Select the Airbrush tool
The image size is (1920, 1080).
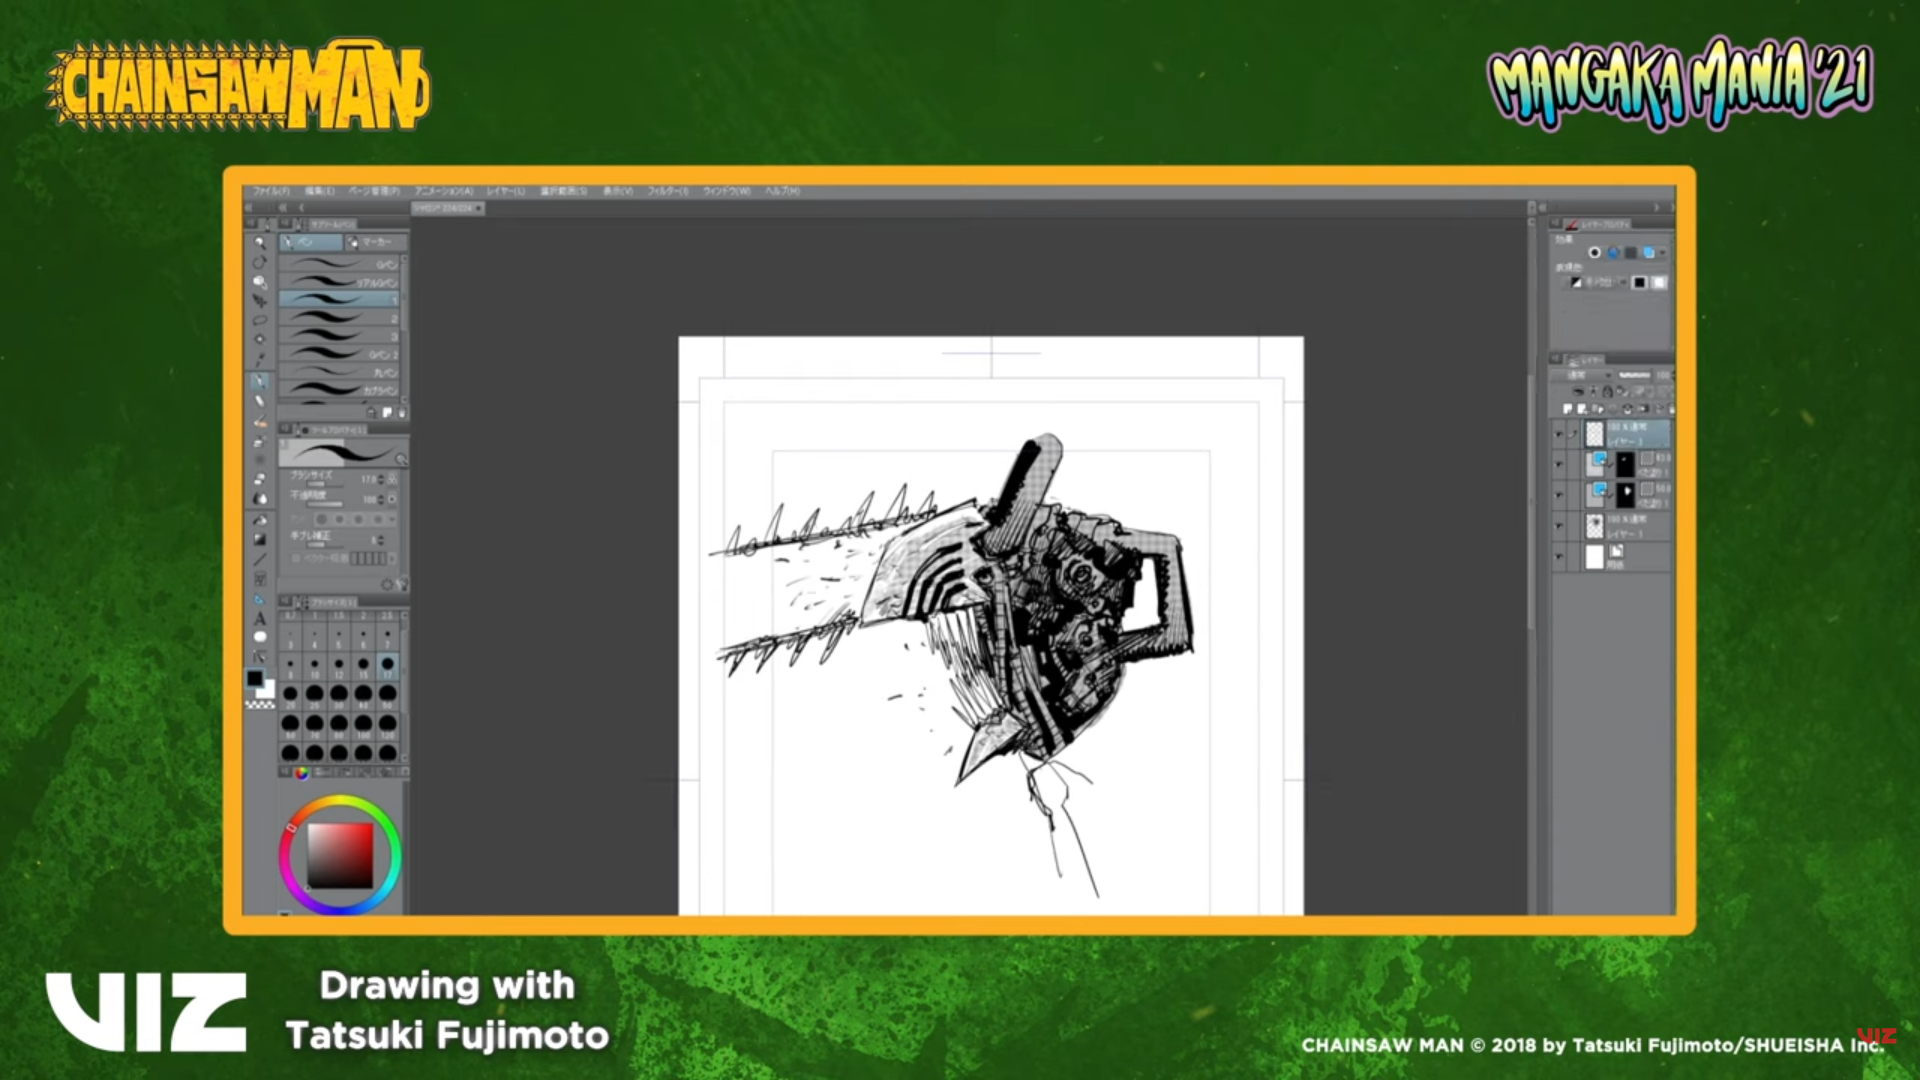tap(259, 441)
